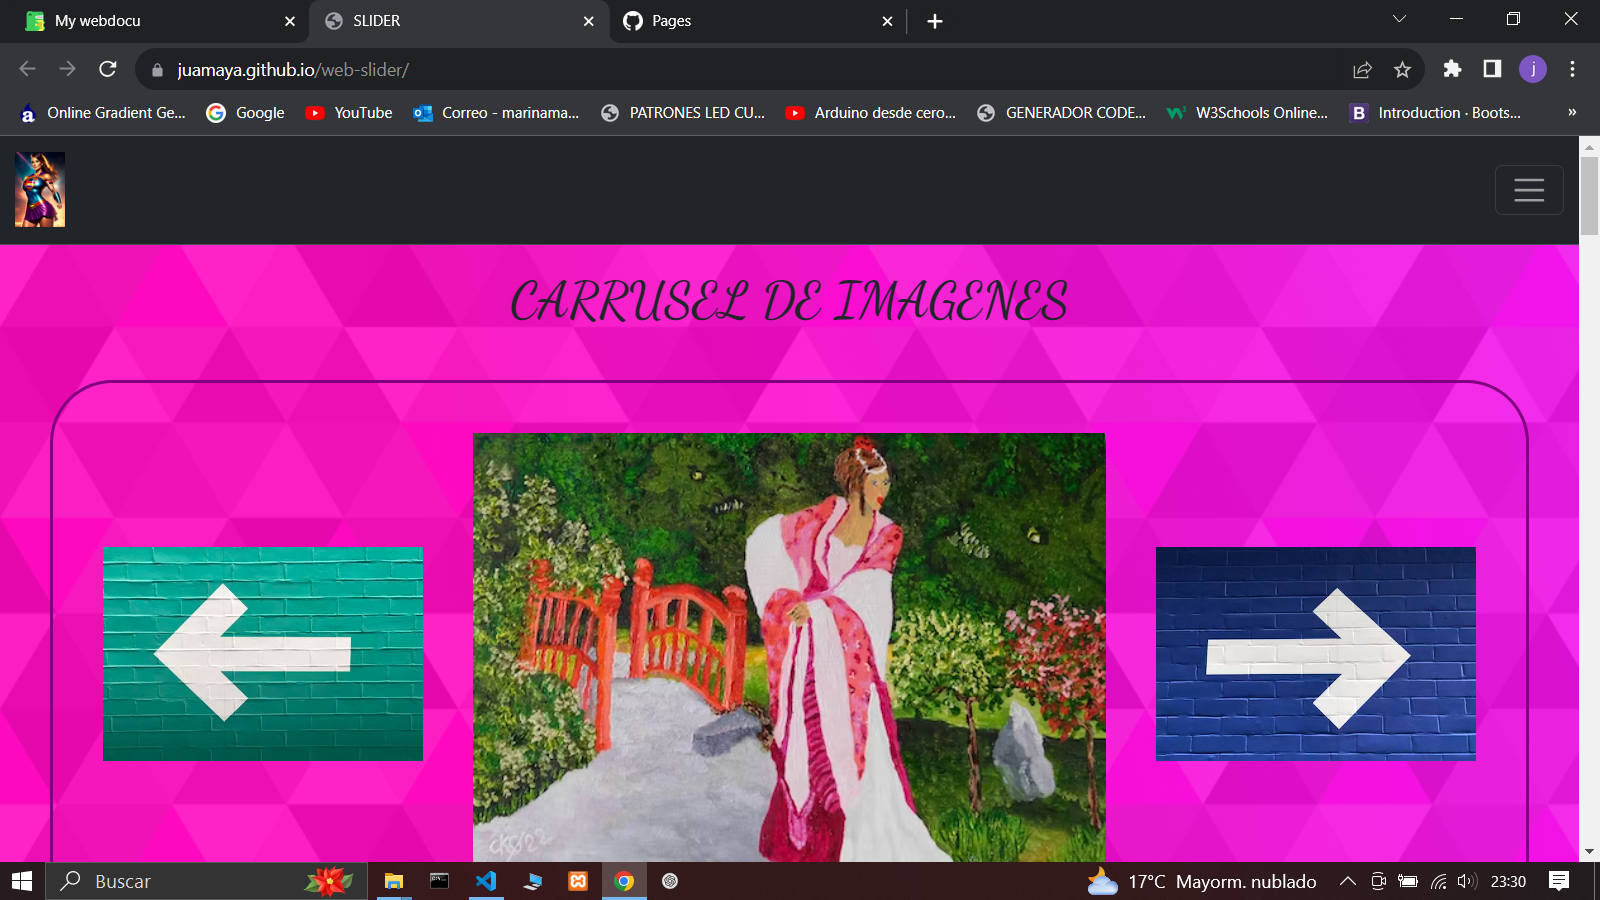Click the scrollbar up arrow
Image resolution: width=1600 pixels, height=900 pixels.
1589,146
